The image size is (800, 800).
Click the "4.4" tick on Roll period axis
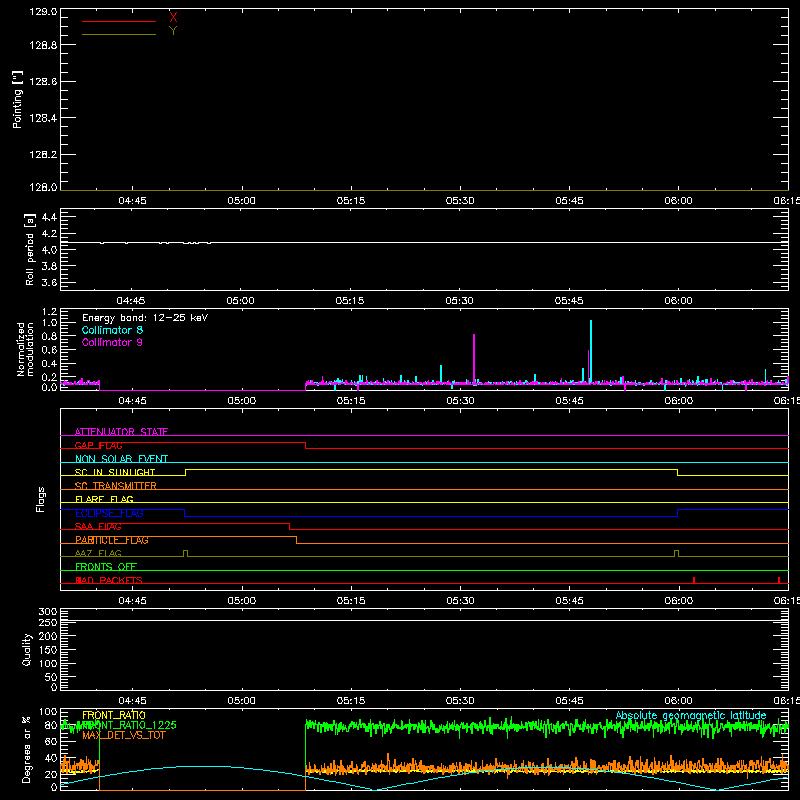[x=49, y=217]
